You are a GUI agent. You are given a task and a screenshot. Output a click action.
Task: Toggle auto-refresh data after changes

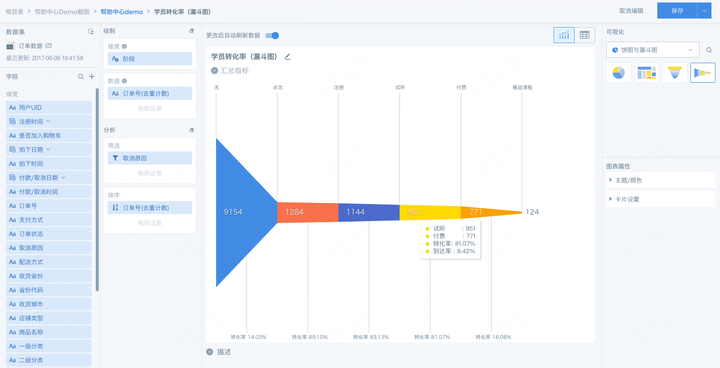272,35
